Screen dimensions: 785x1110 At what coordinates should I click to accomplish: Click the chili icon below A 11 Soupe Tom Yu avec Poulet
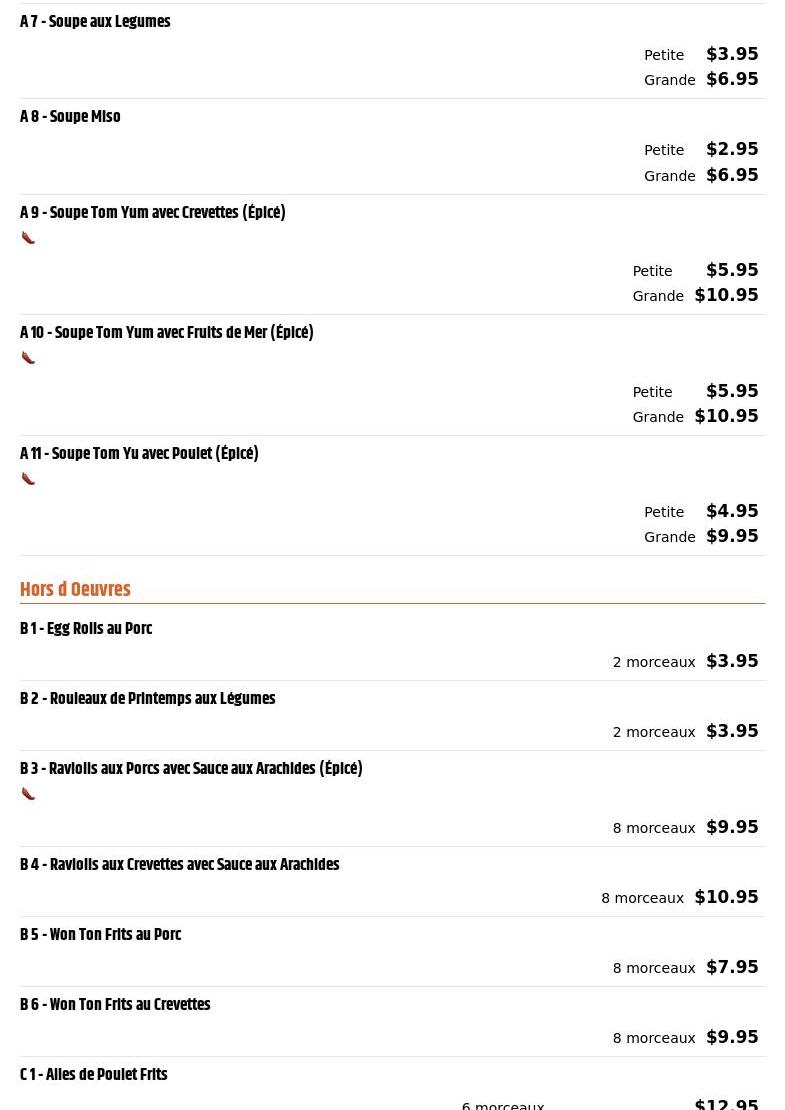[x=28, y=479]
